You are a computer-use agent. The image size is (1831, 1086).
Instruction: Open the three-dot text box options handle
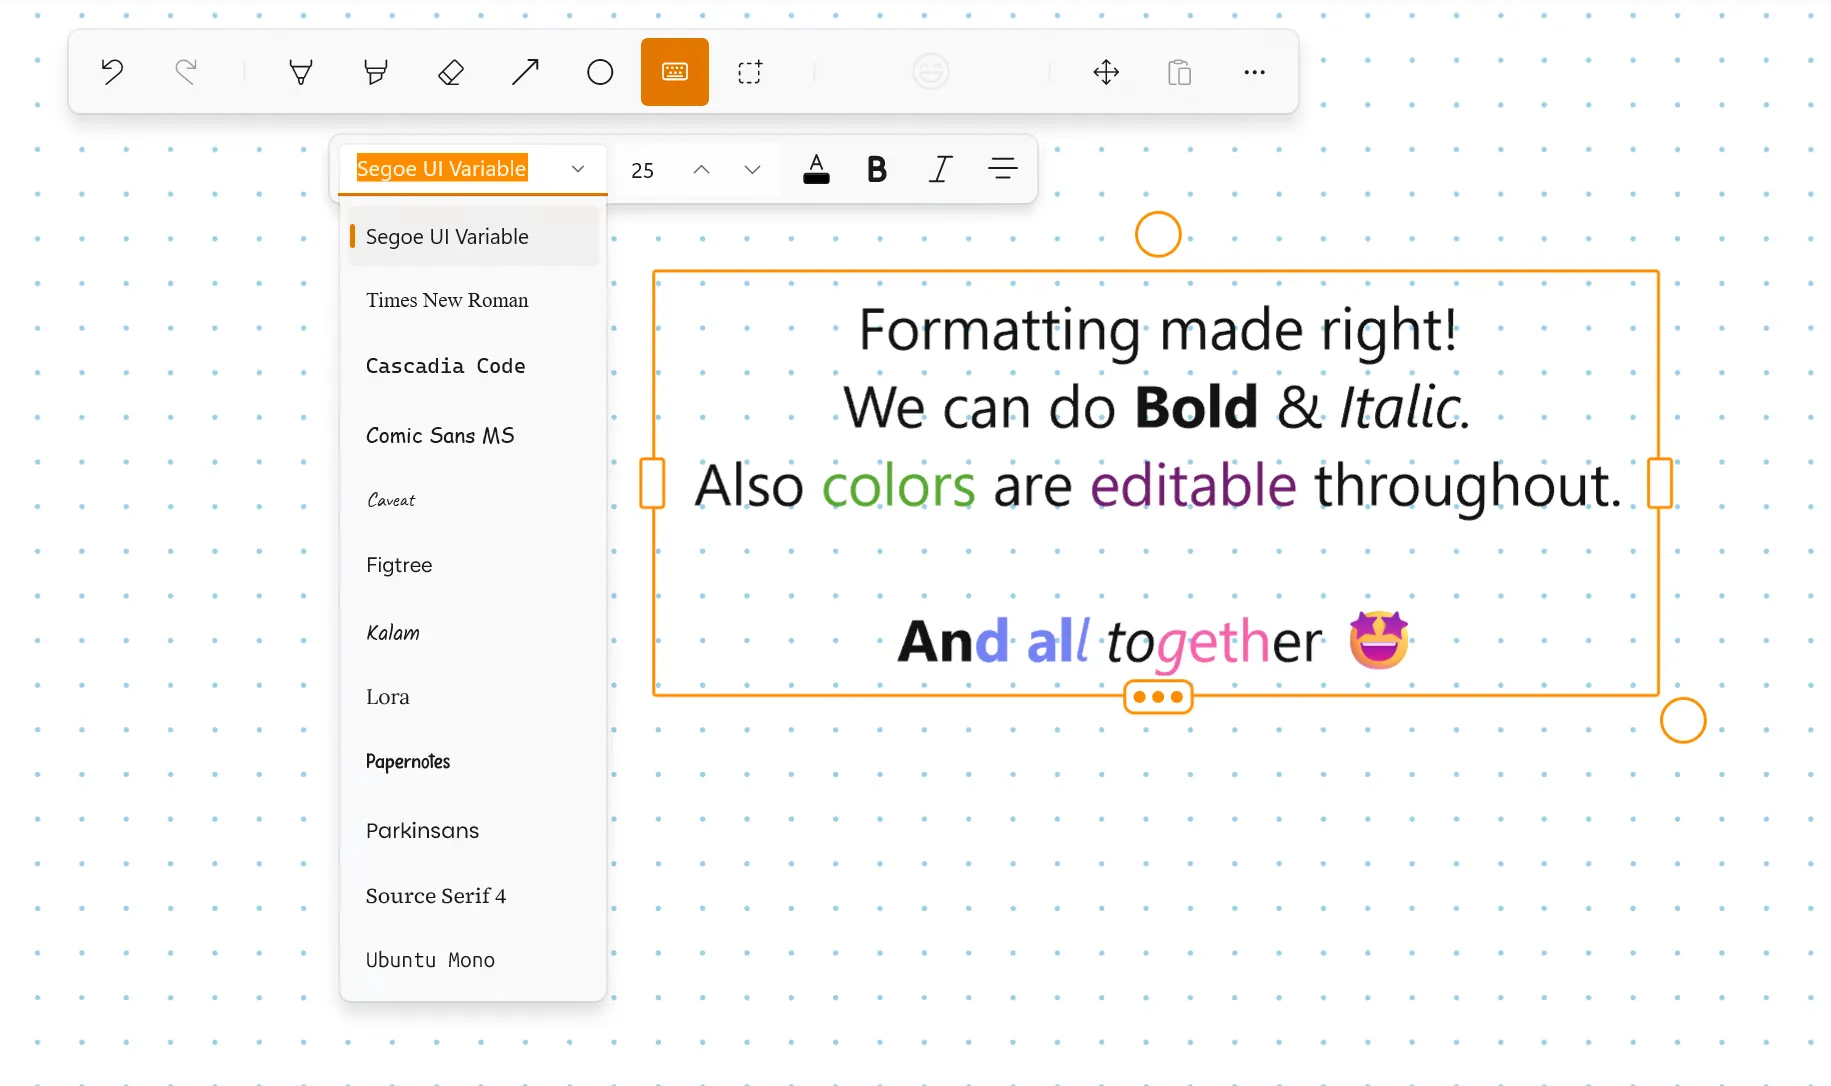(1158, 697)
